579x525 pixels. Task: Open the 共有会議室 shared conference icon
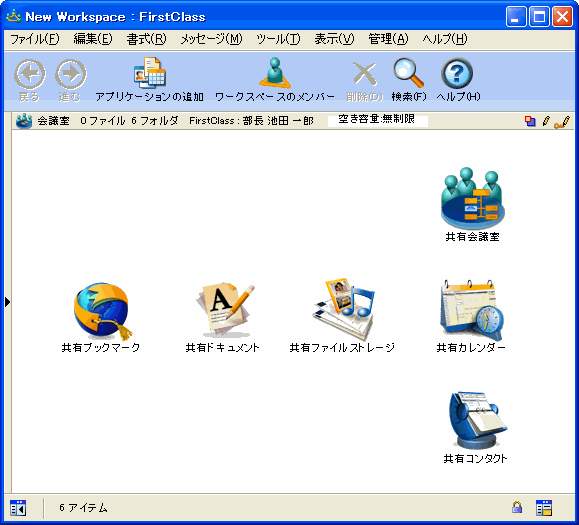[472, 198]
